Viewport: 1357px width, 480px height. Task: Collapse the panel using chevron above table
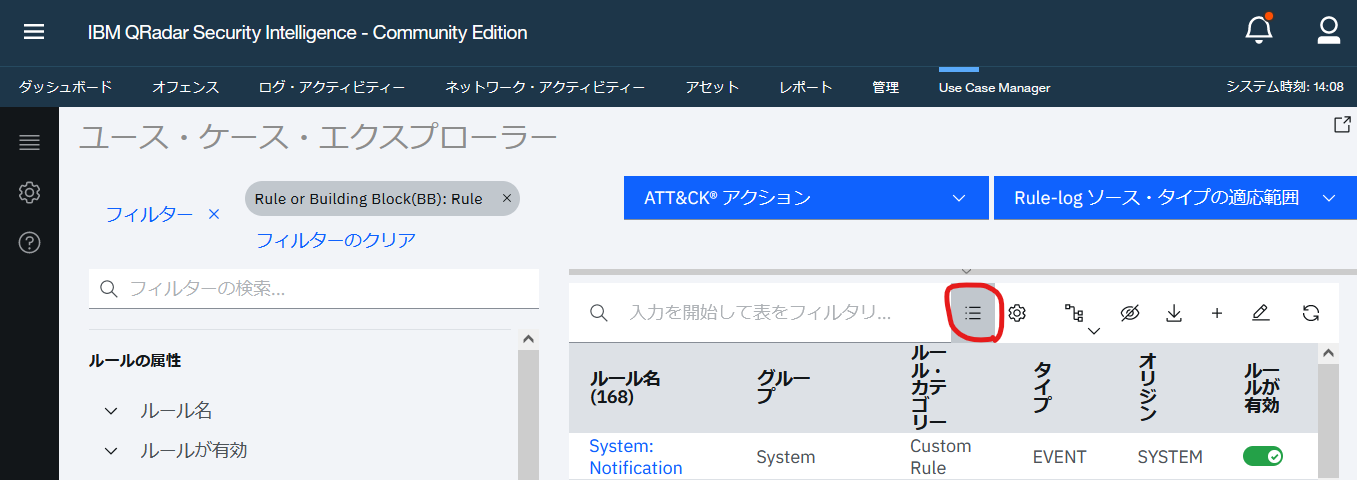coord(966,271)
